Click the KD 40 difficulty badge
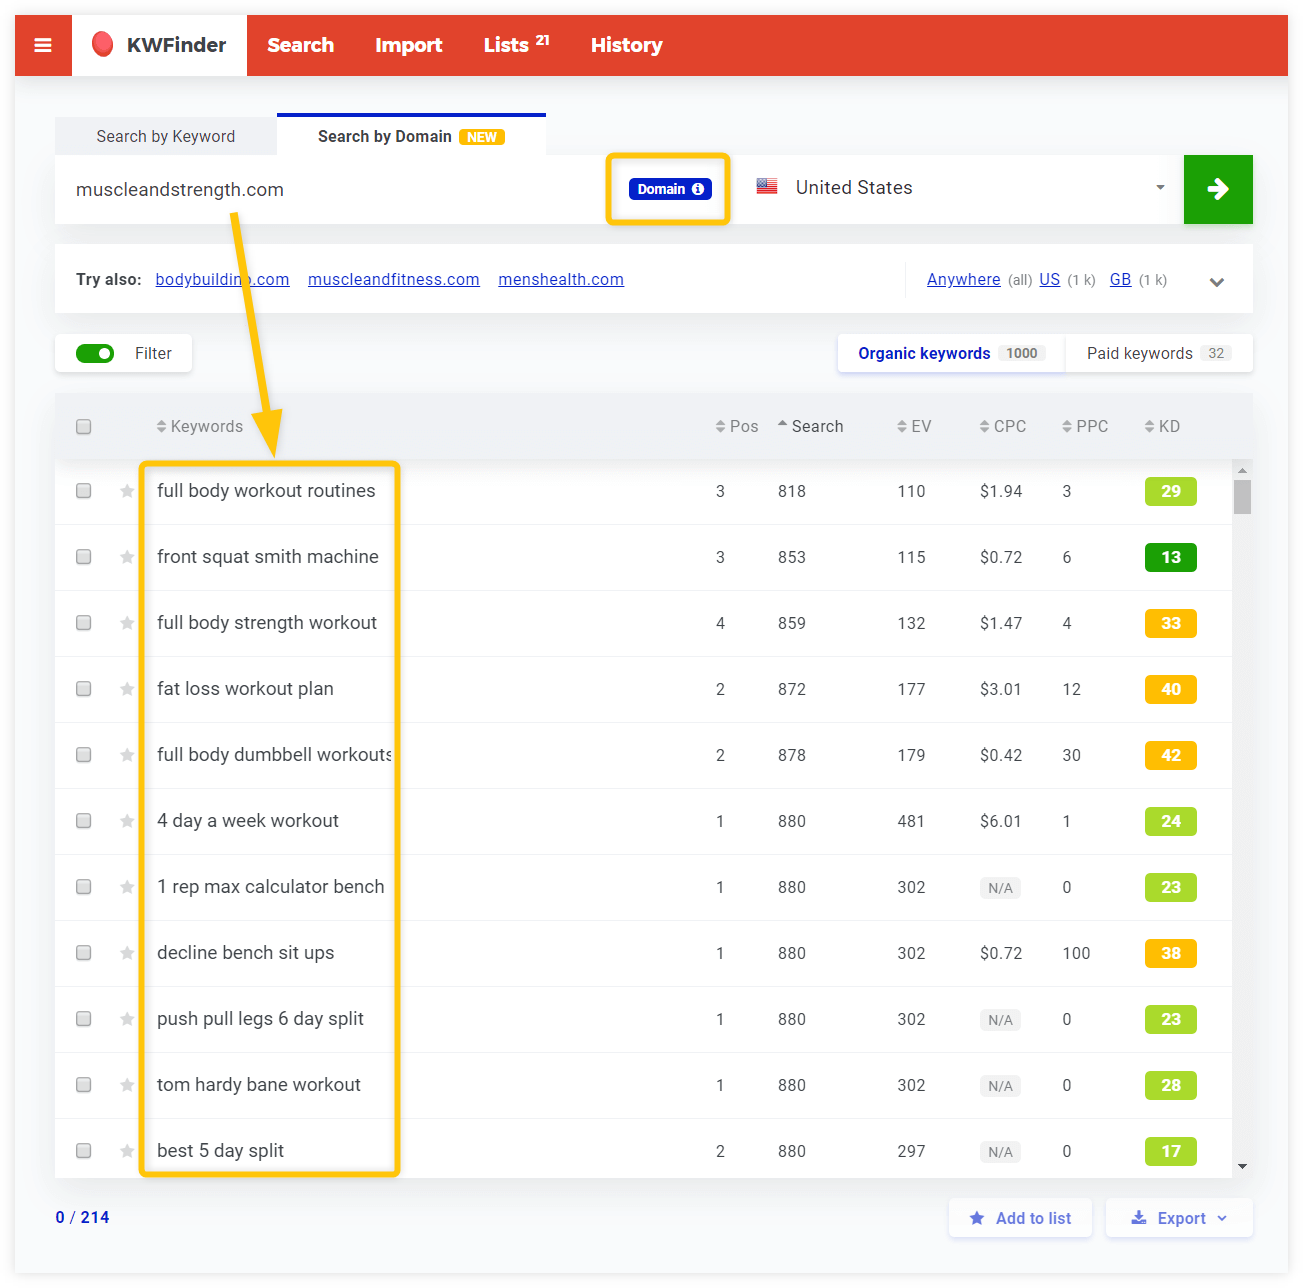Image resolution: width=1303 pixels, height=1288 pixels. tap(1171, 689)
